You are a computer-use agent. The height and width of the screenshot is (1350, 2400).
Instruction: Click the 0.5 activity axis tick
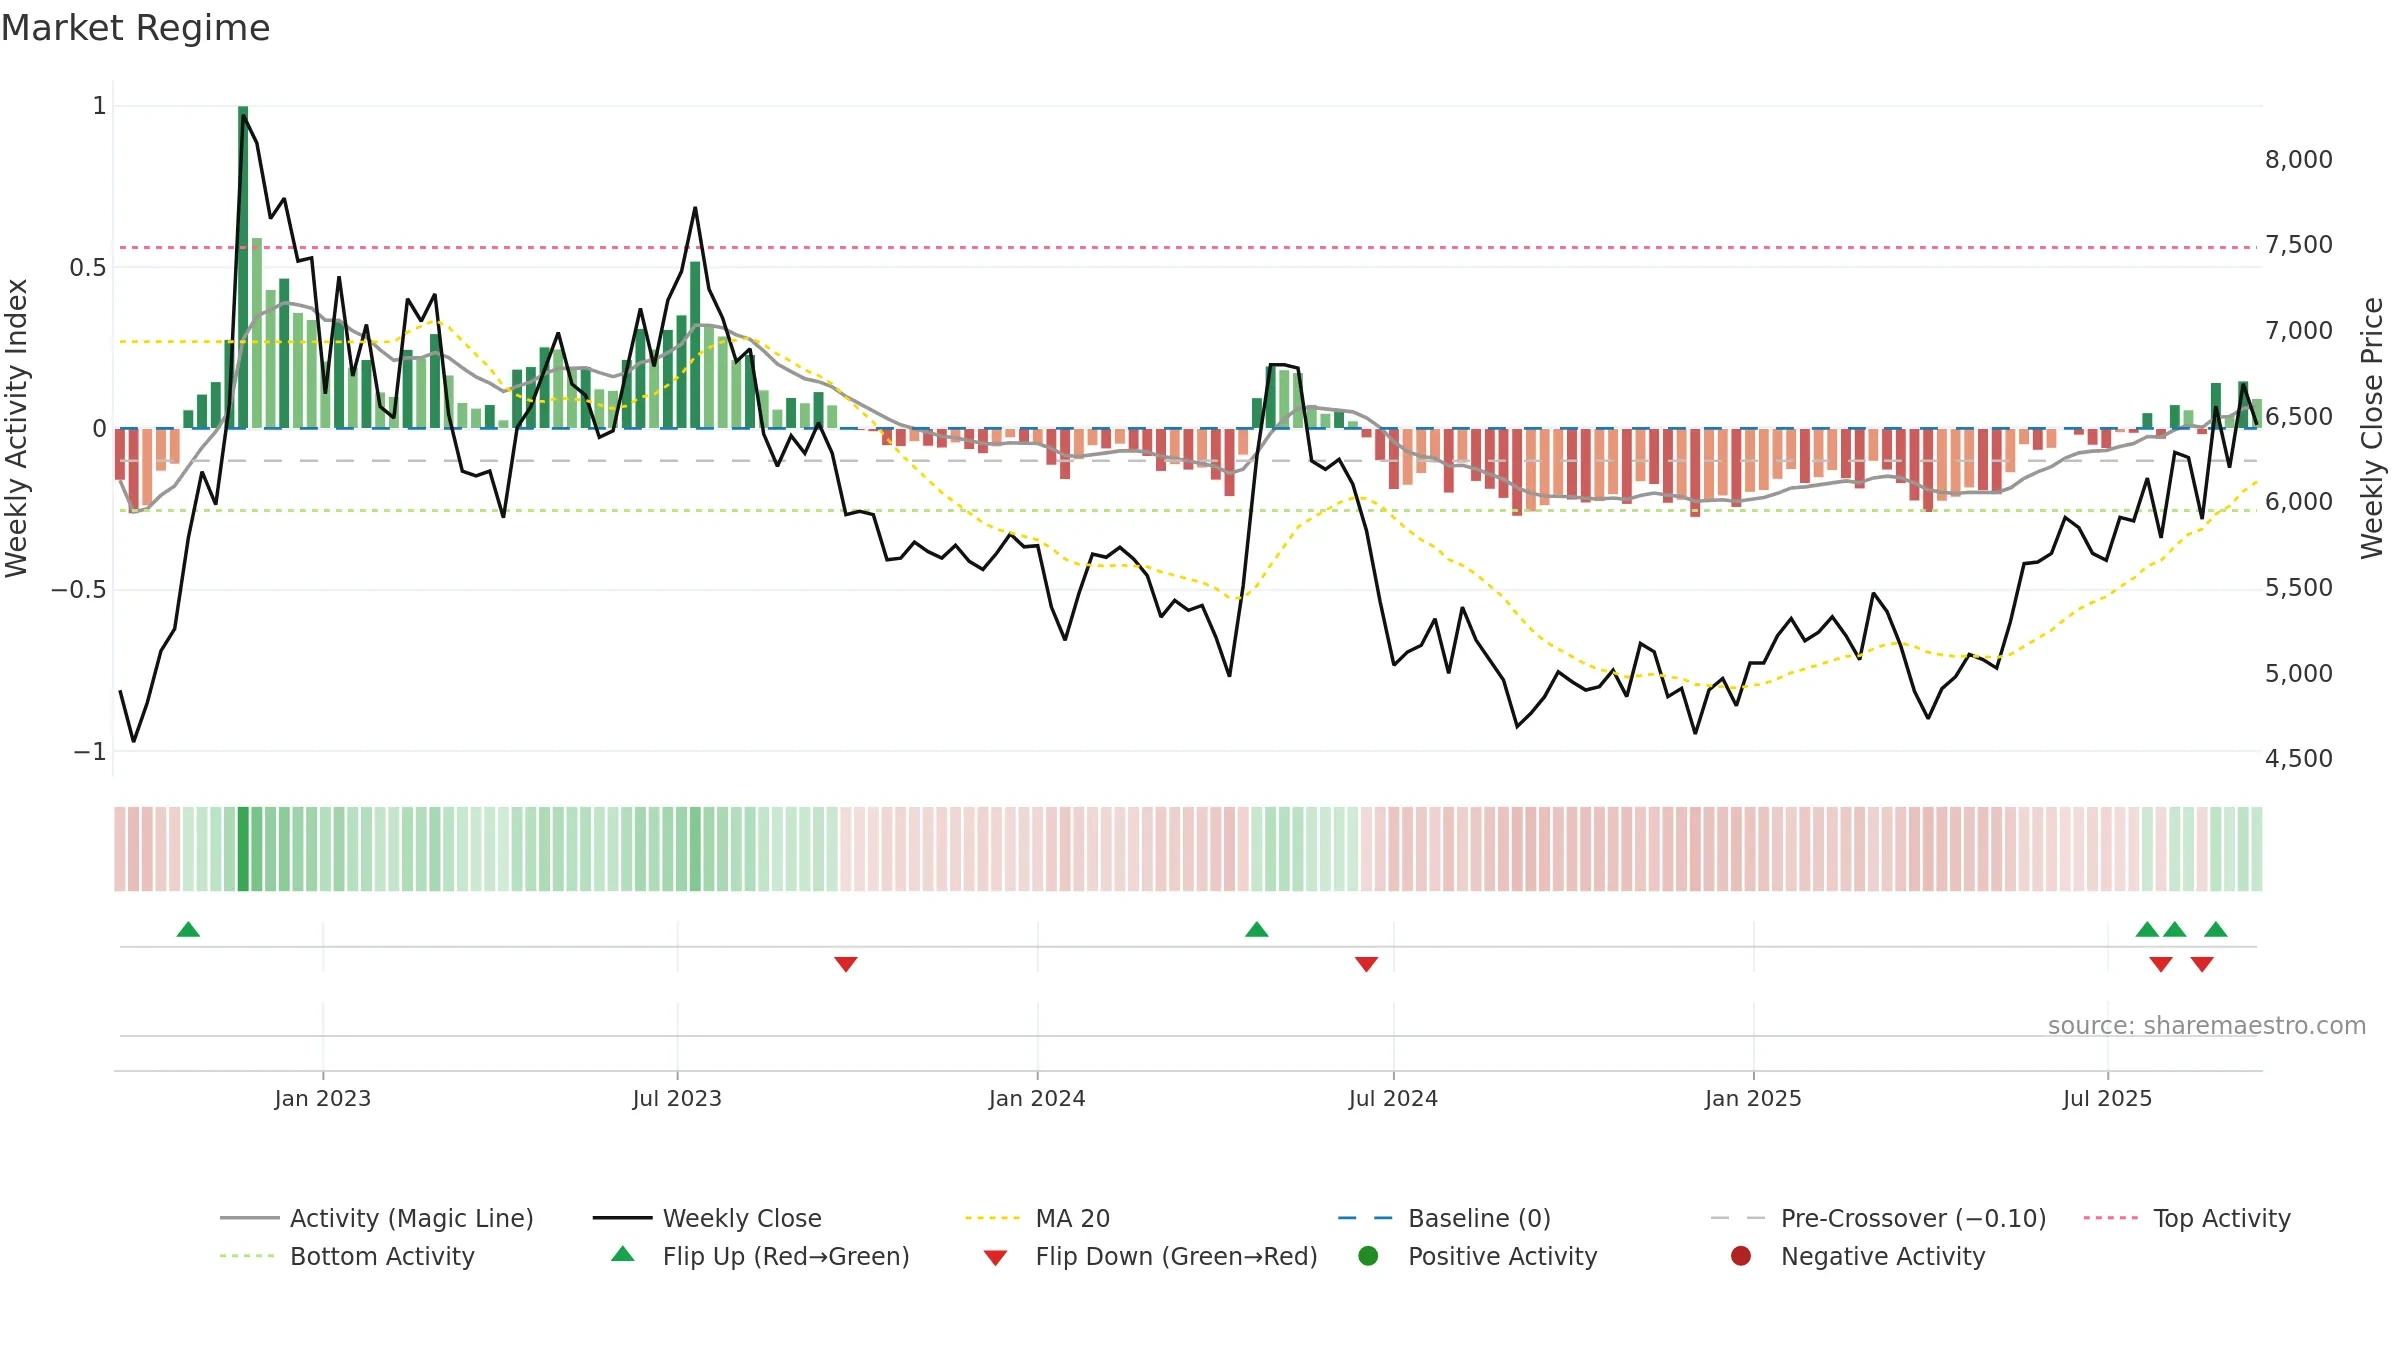click(87, 267)
